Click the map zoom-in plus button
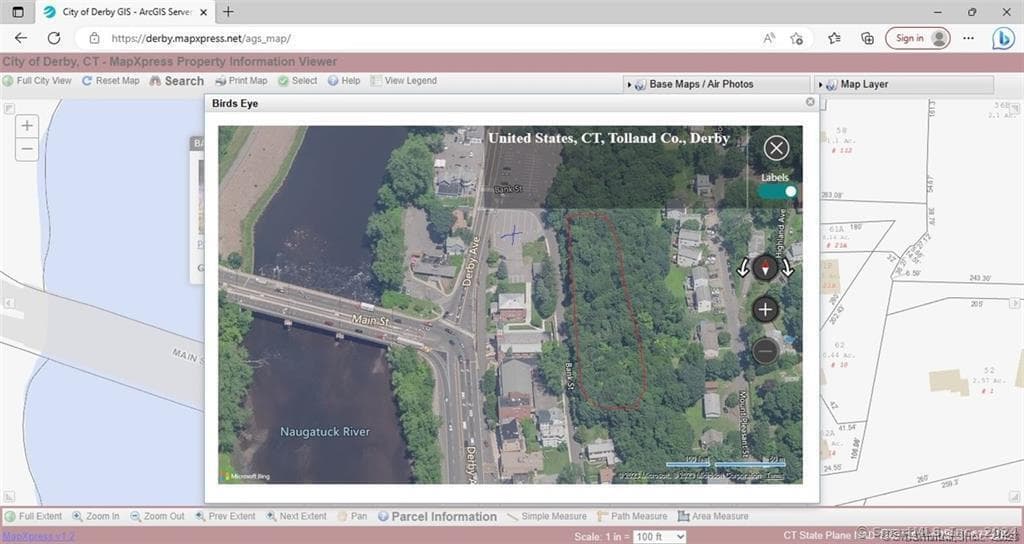This screenshot has height=544, width=1024. (x=27, y=126)
